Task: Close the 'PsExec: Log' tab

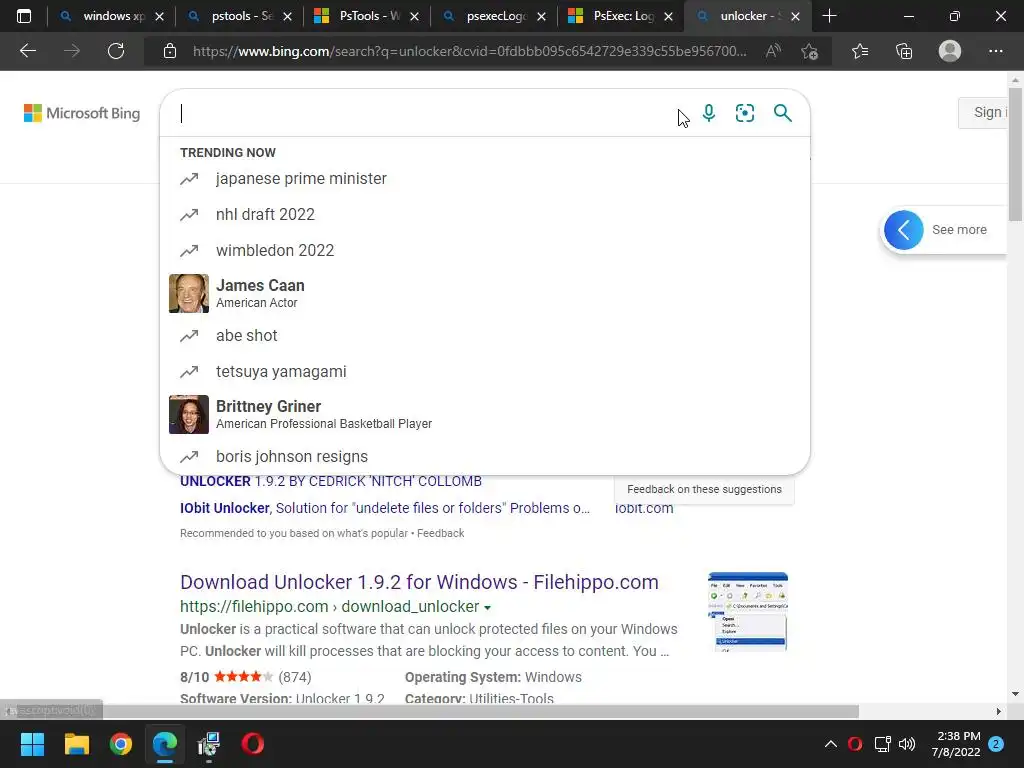Action: [668, 16]
